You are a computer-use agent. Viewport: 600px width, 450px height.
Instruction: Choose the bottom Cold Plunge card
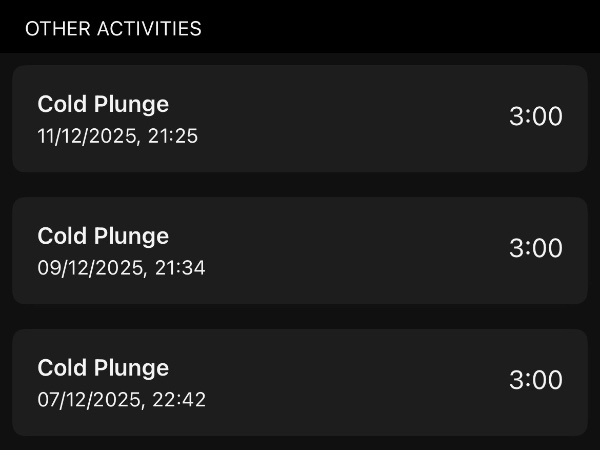pyautogui.click(x=299, y=382)
